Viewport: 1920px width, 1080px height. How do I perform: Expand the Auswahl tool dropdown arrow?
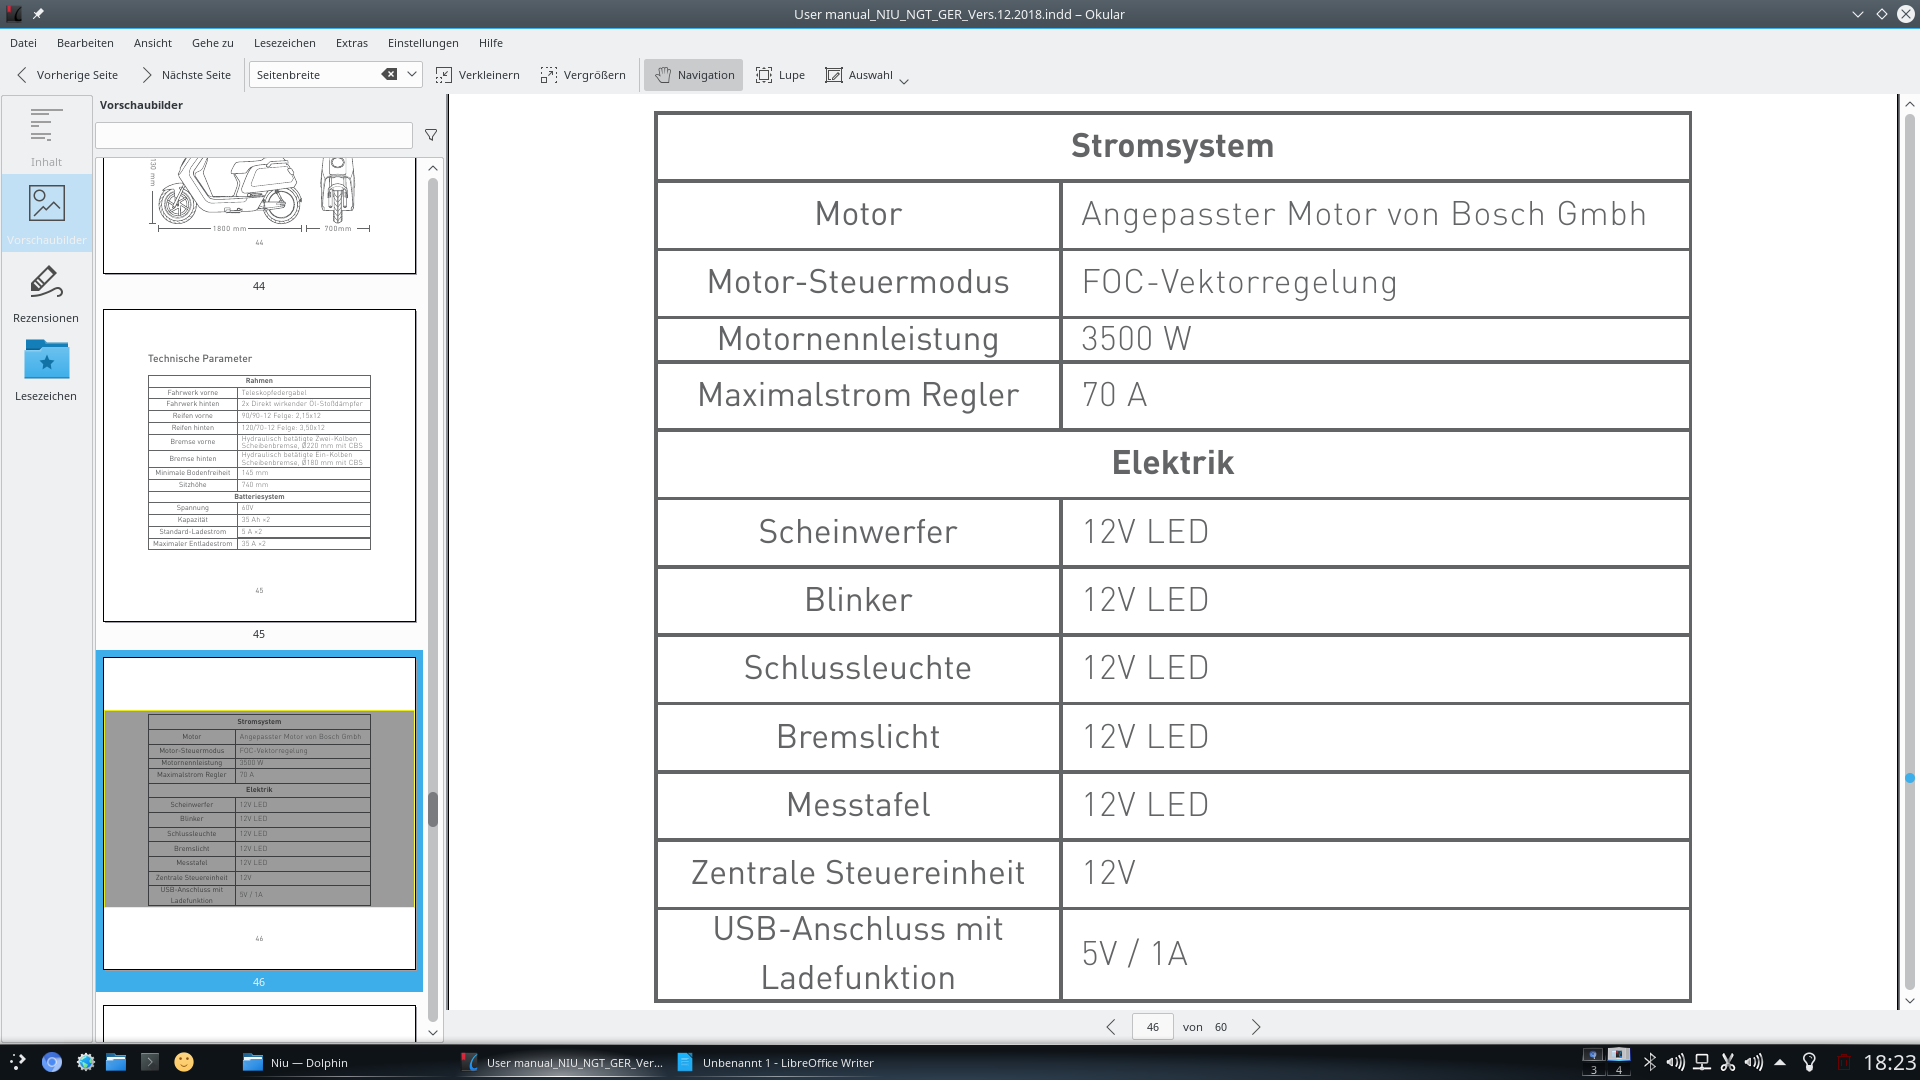pyautogui.click(x=904, y=81)
